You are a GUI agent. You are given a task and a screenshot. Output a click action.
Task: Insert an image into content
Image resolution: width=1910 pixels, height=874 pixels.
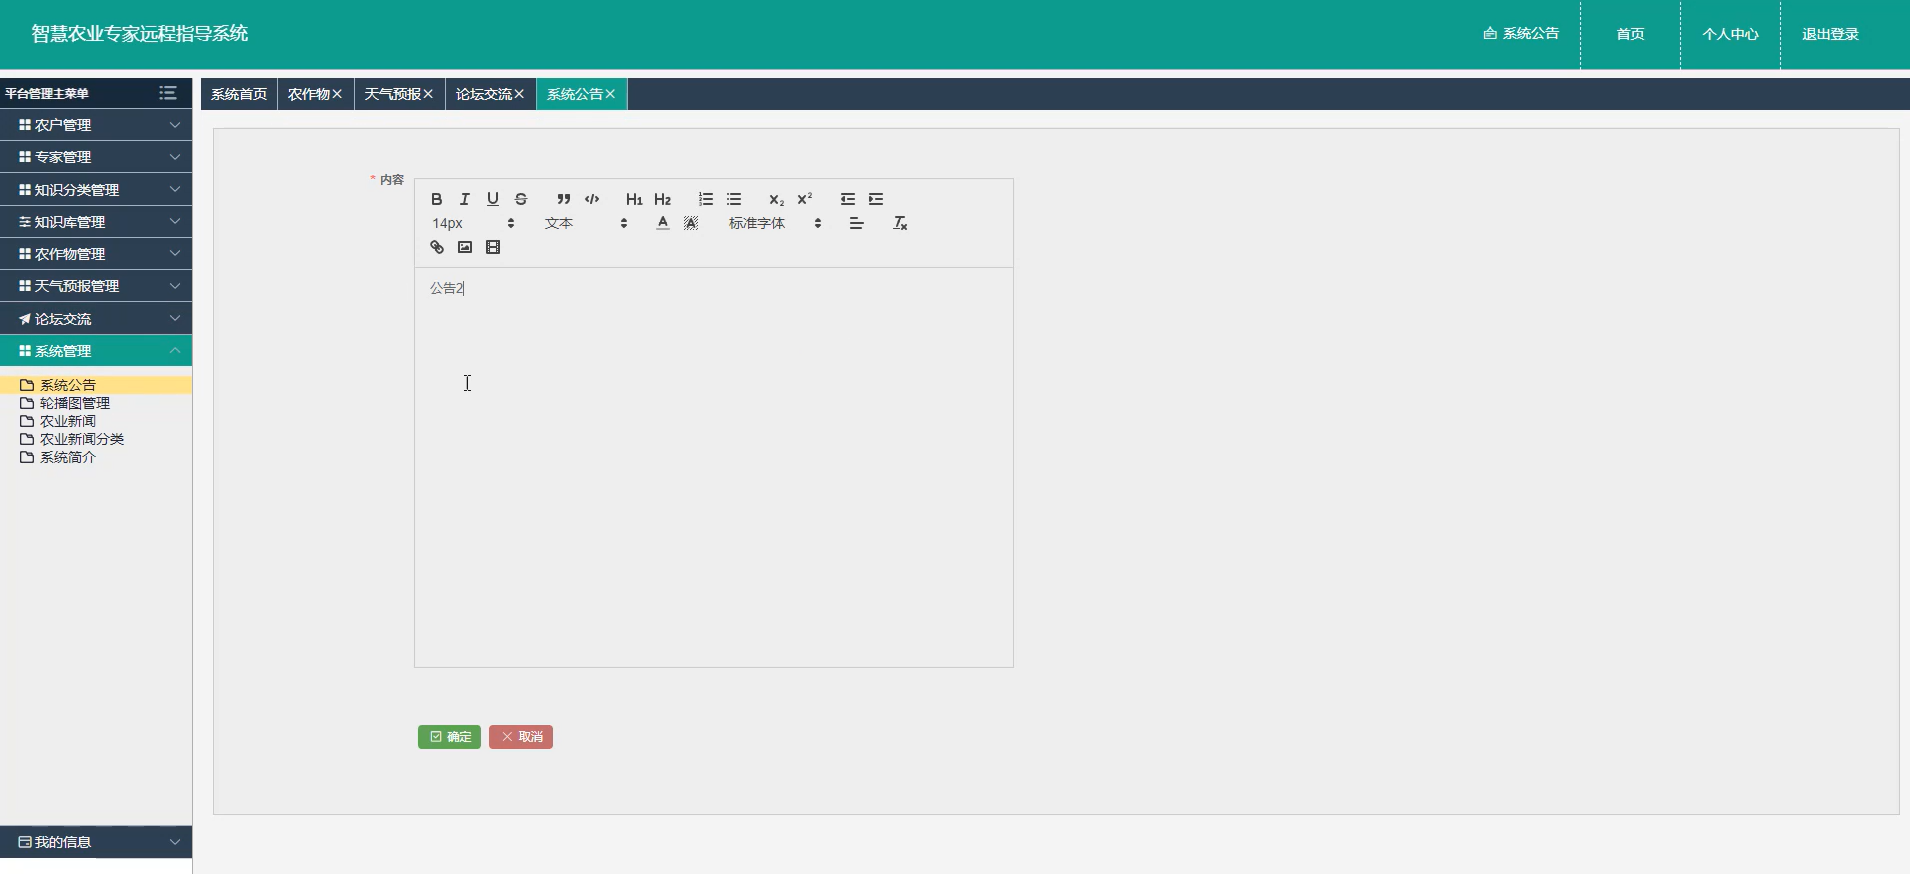click(465, 247)
